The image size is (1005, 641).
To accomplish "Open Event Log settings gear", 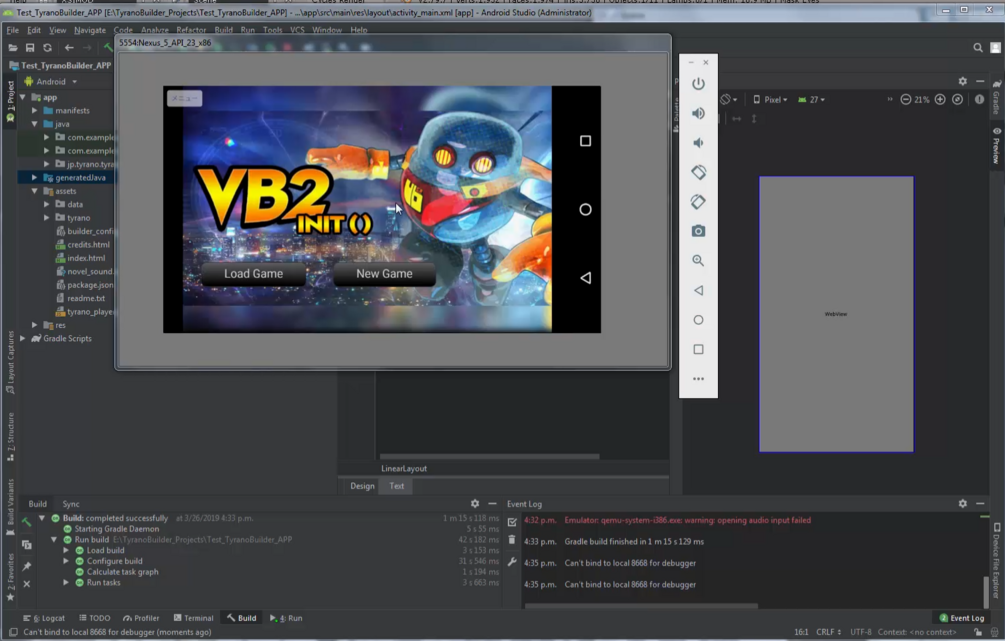I will pyautogui.click(x=962, y=504).
